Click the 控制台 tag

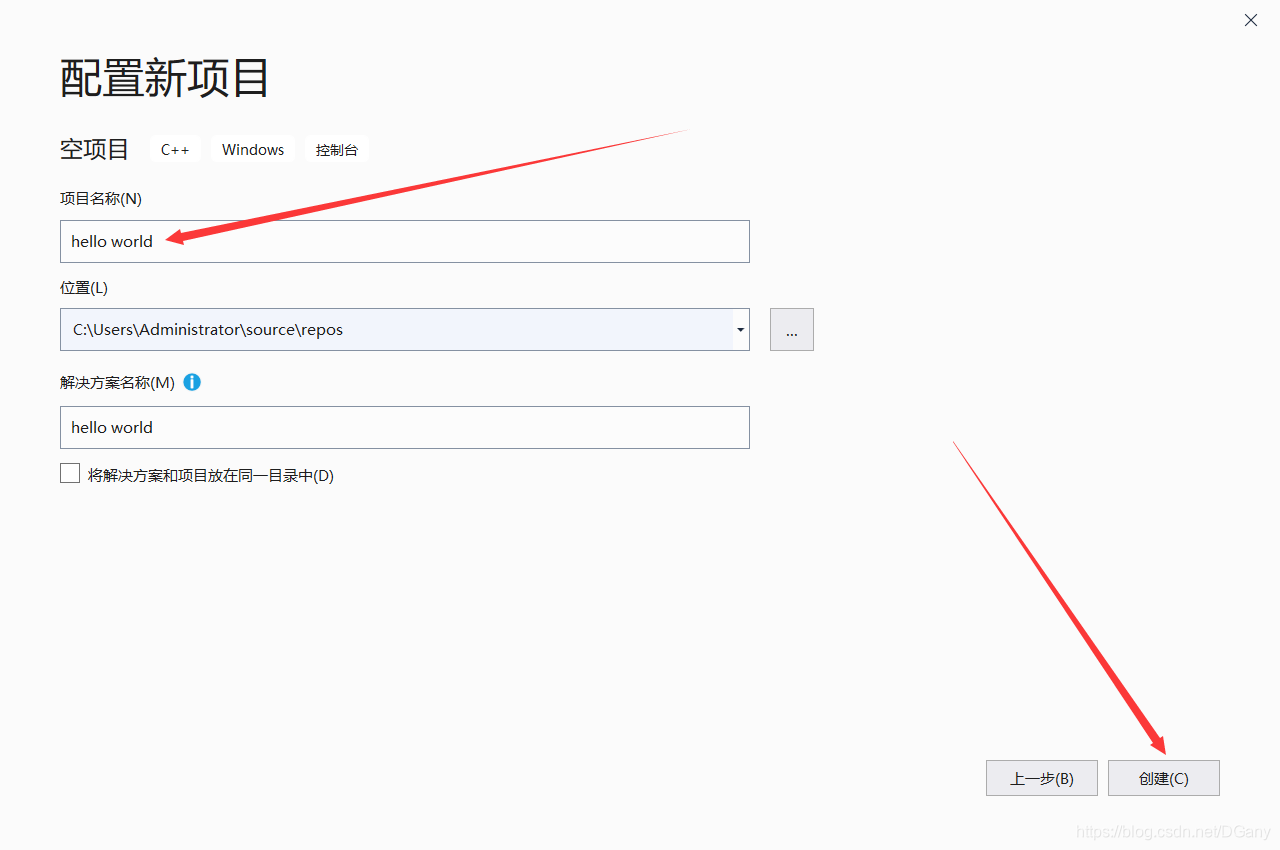click(337, 150)
